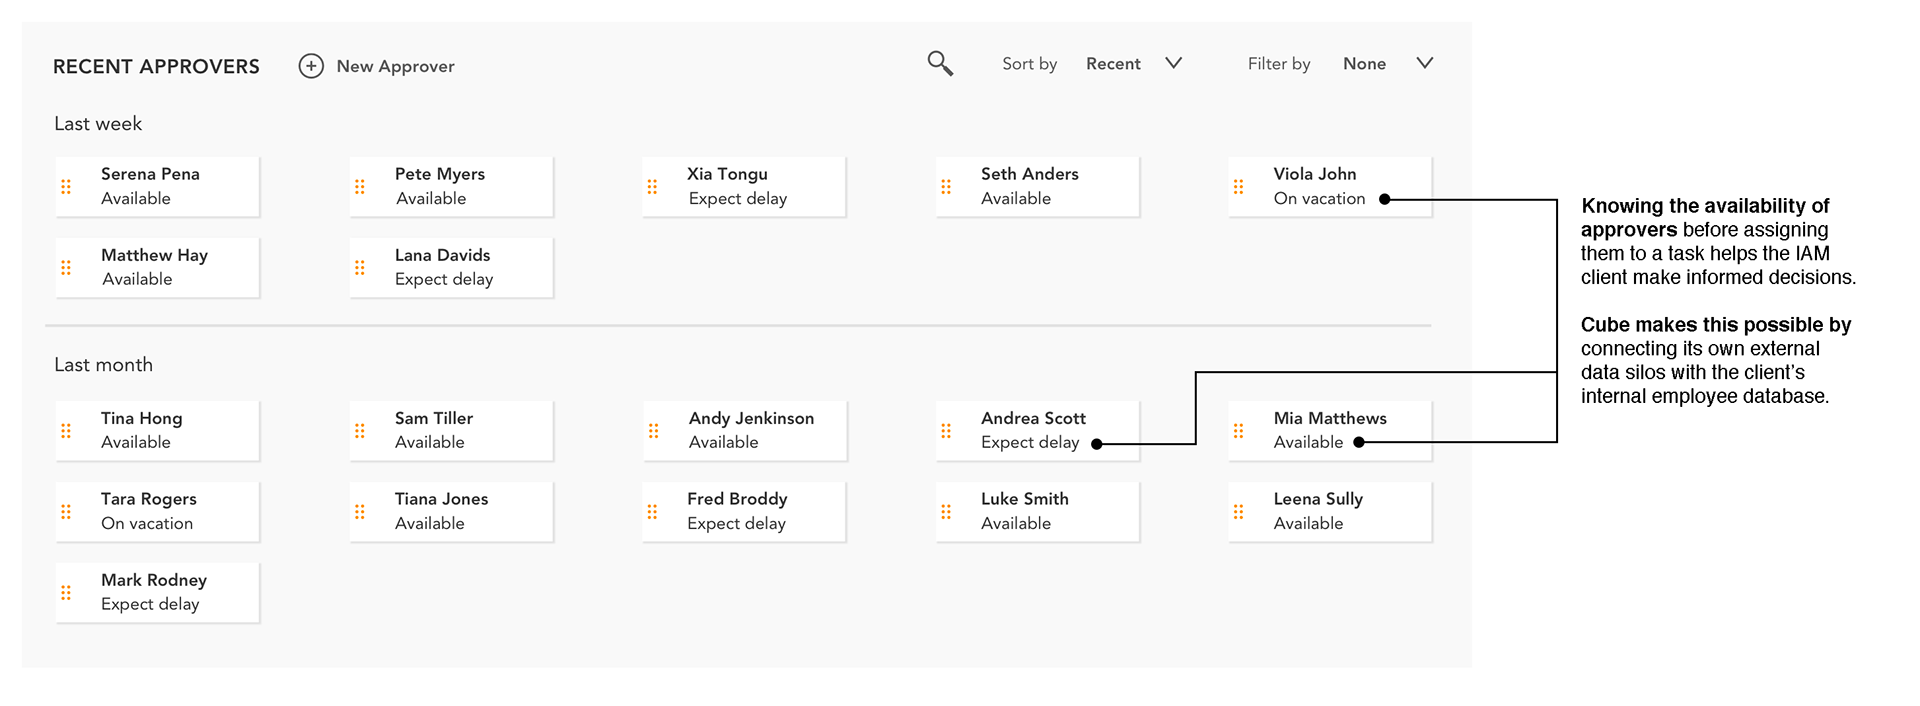Open the Filter by None dropdown chevron
The width and height of the screenshot is (1920, 706).
pyautogui.click(x=1425, y=63)
